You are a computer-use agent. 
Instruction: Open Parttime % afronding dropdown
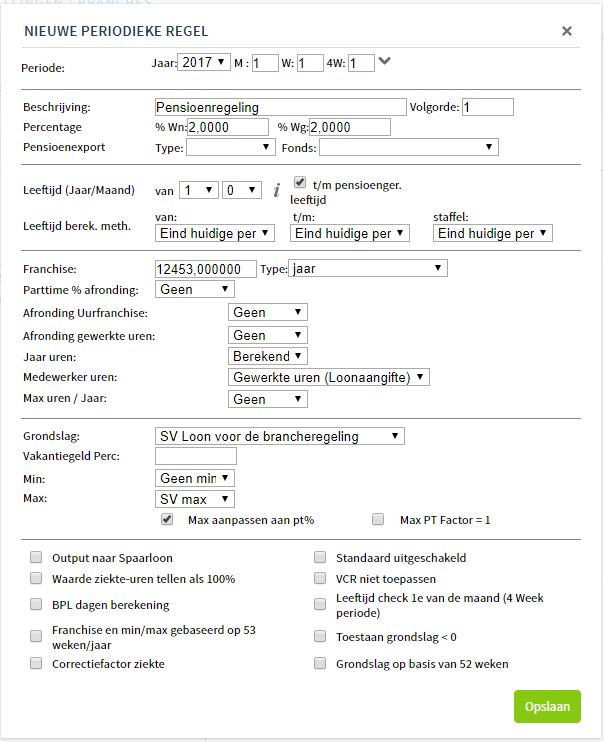pyautogui.click(x=195, y=289)
